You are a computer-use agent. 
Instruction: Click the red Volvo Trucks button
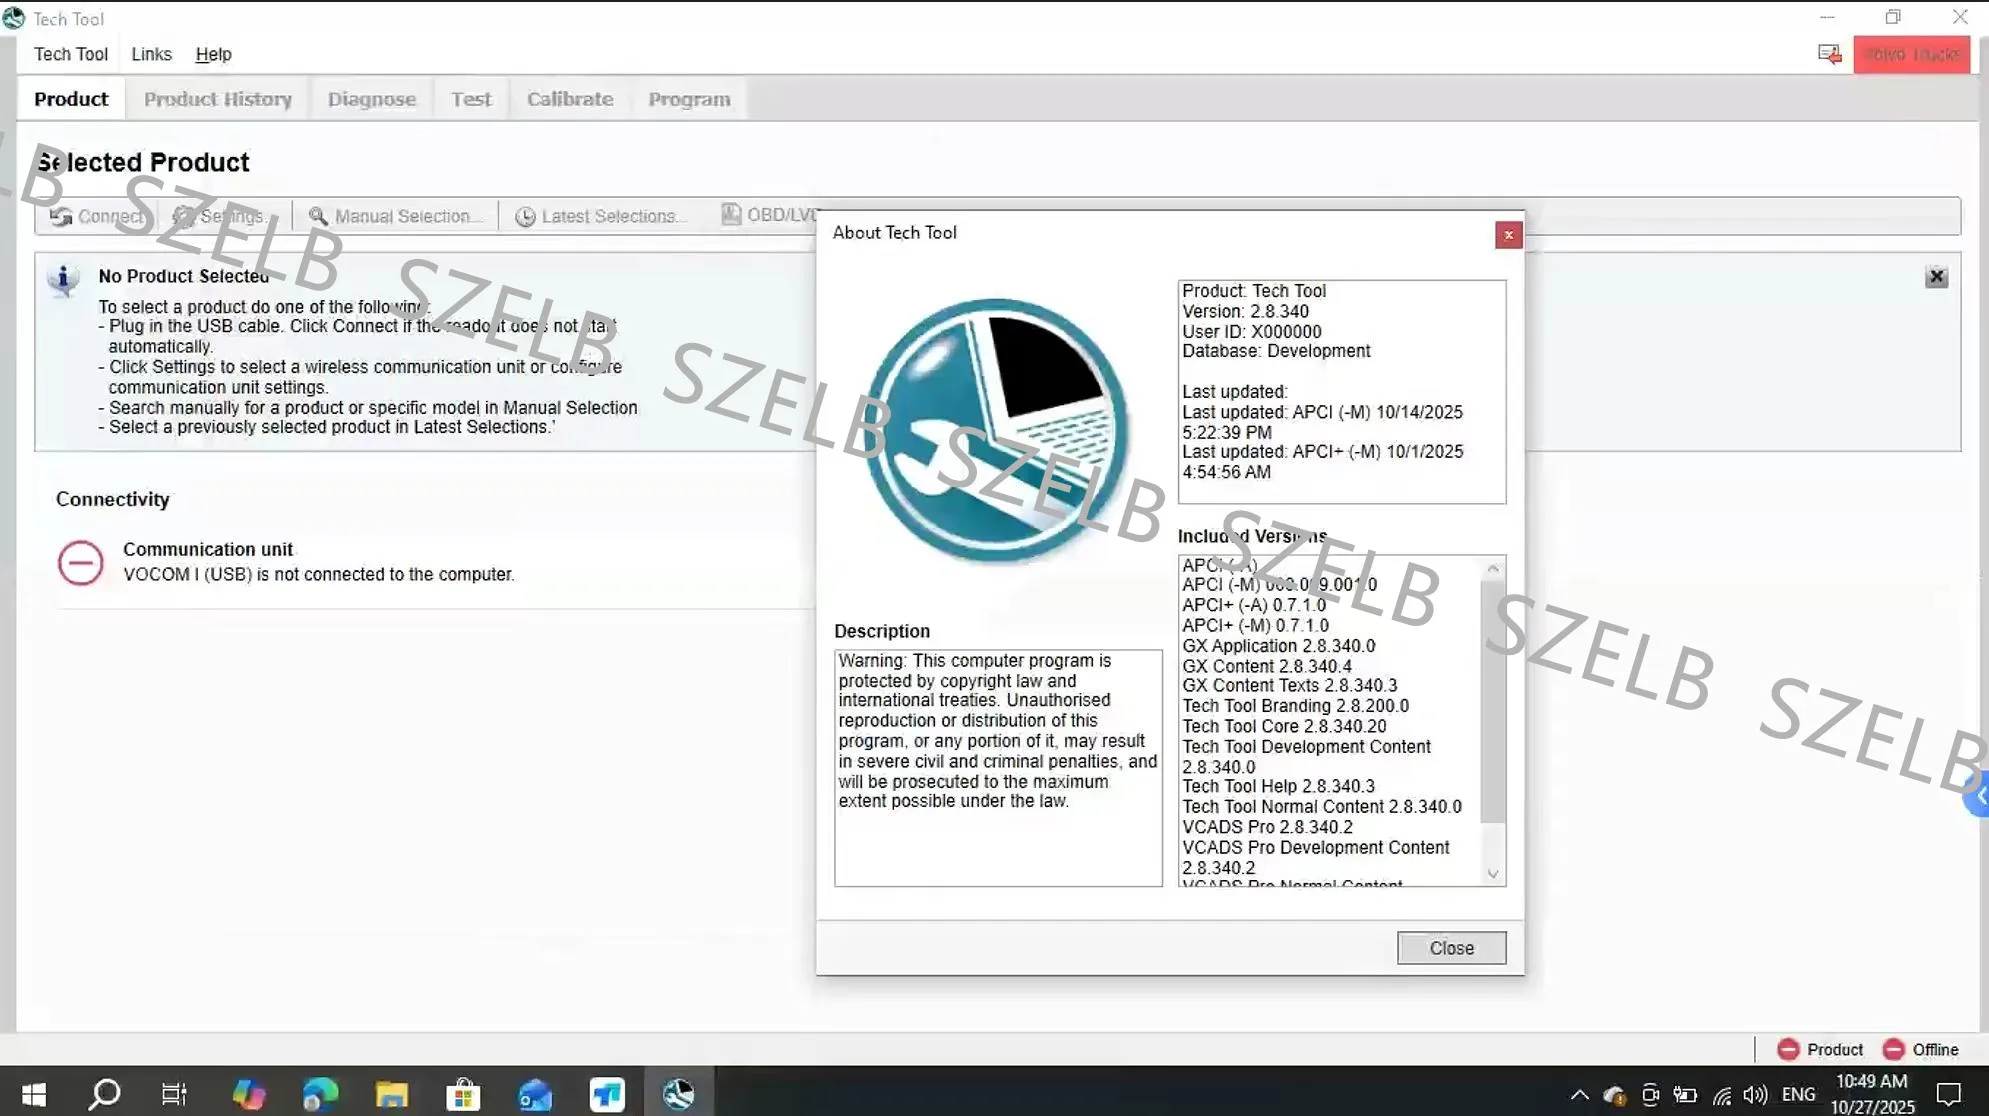(1911, 54)
